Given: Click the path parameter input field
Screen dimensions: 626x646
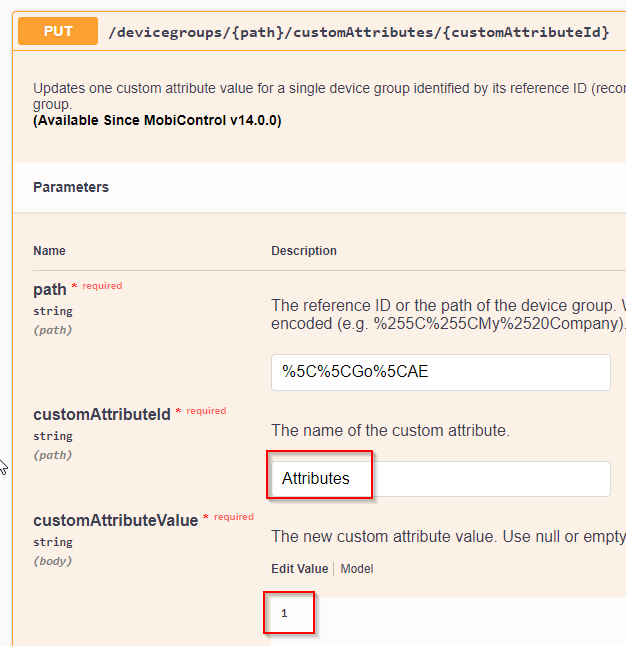Looking at the screenshot, I should click(440, 372).
